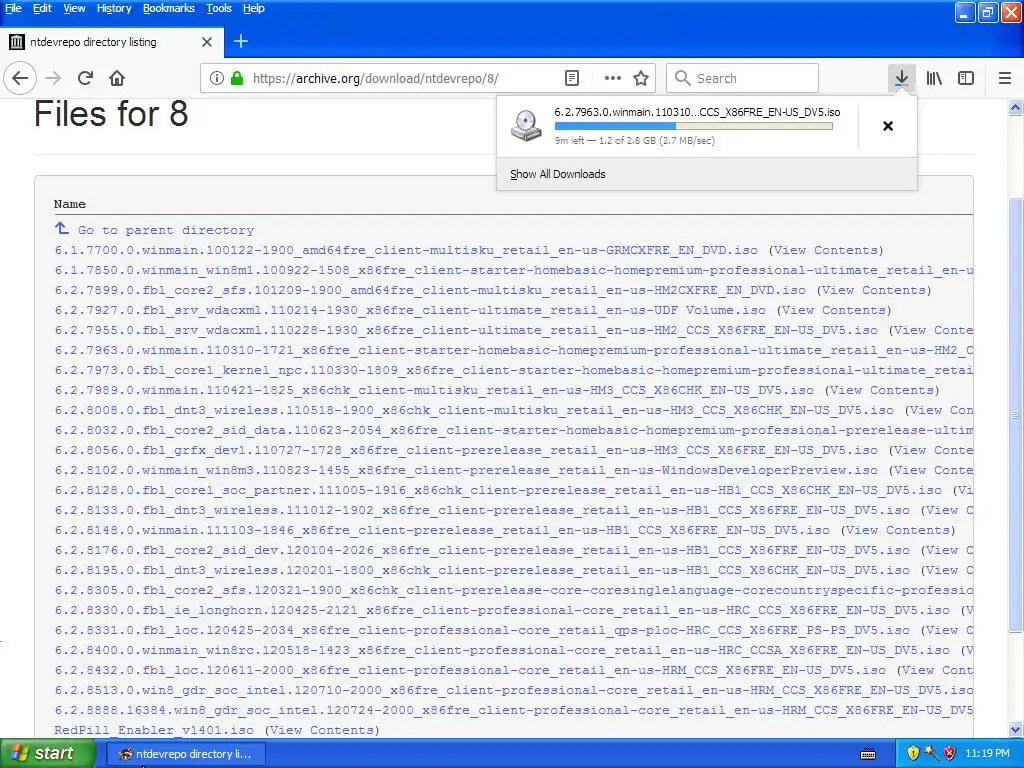Screen dimensions: 1024x768
Task: Open the 6.2.8148.0.winmain ISO link
Action: [x=442, y=530]
